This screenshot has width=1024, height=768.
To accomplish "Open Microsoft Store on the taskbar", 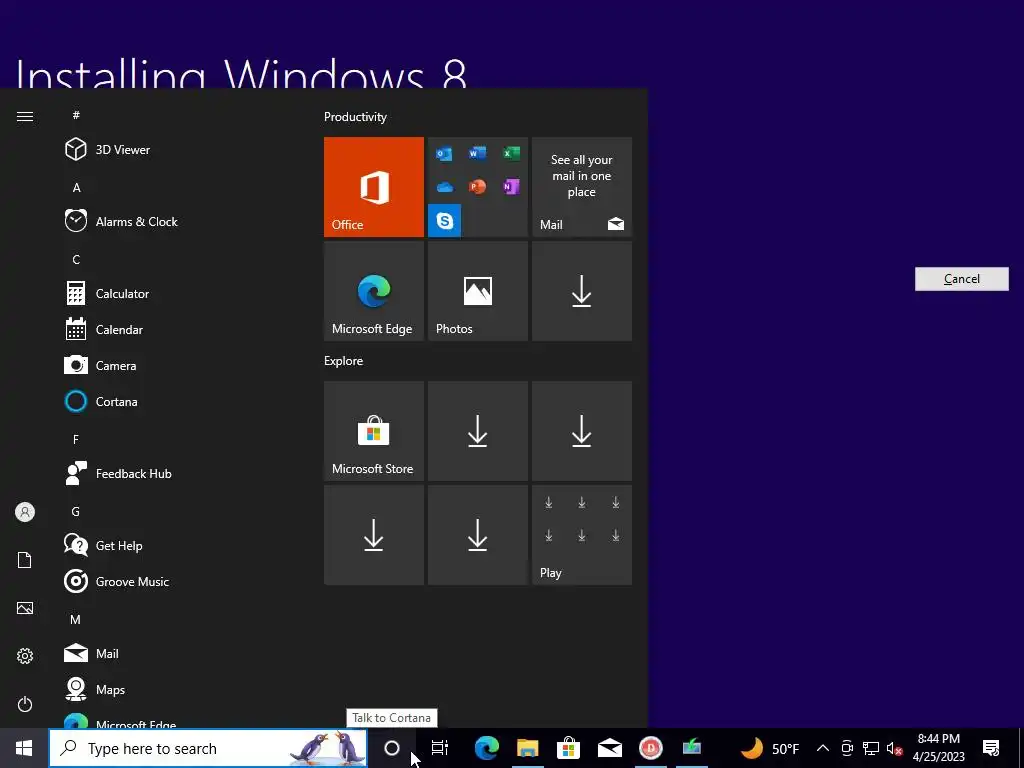I will pos(569,748).
